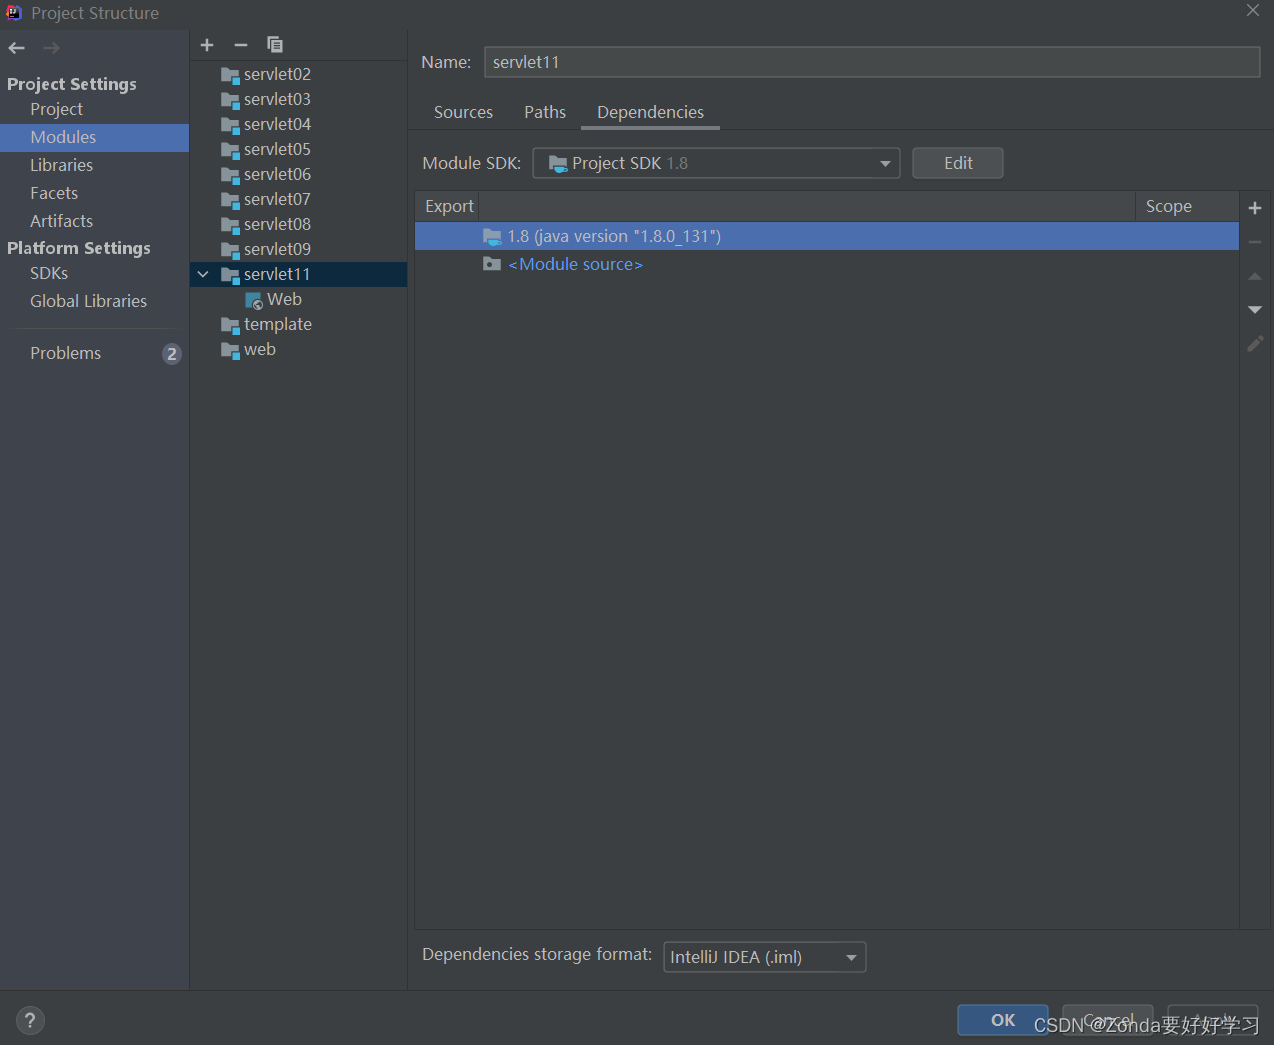Select the Module source dependency row

(x=827, y=264)
